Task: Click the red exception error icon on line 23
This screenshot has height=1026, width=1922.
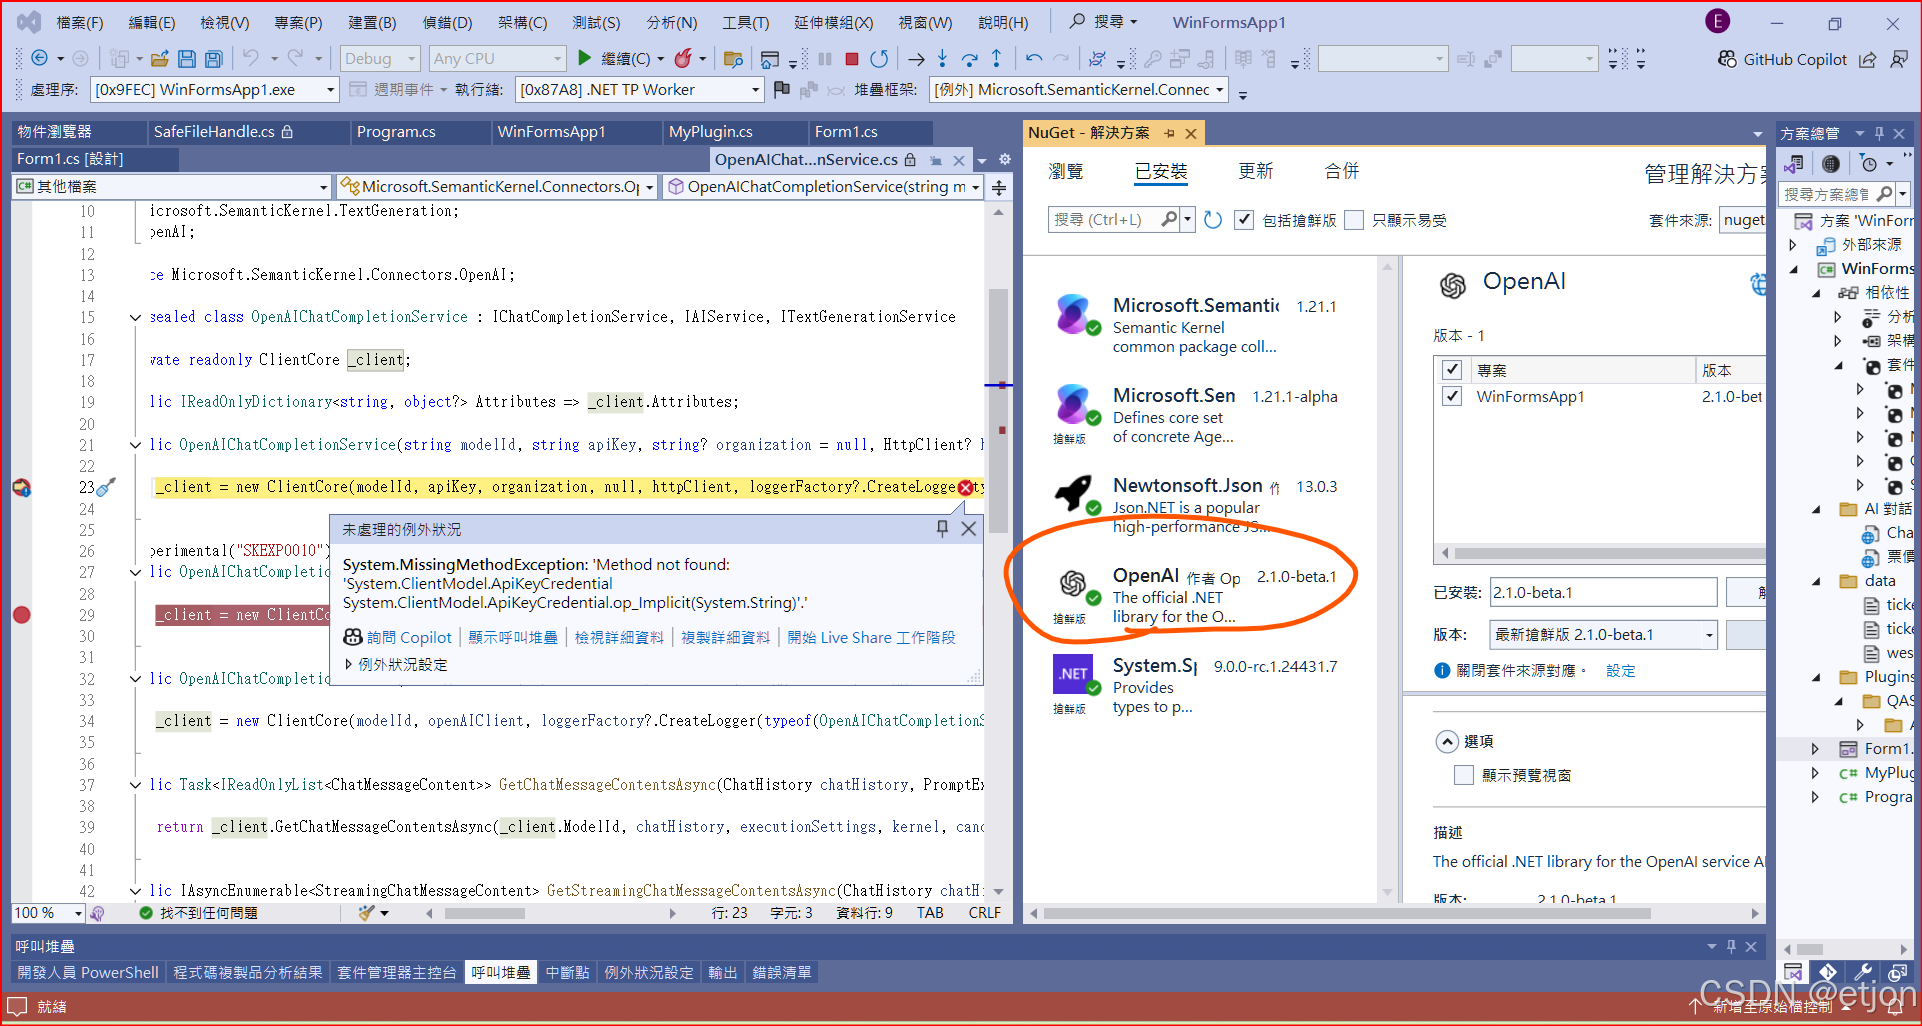Action: coord(965,487)
